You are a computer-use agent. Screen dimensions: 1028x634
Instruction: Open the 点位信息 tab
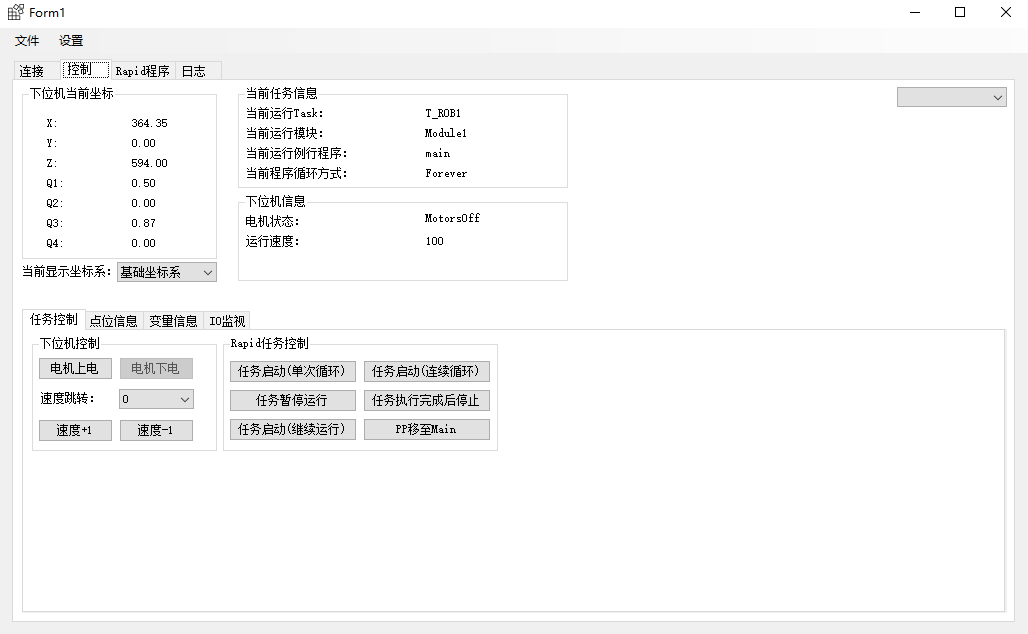[x=113, y=320]
